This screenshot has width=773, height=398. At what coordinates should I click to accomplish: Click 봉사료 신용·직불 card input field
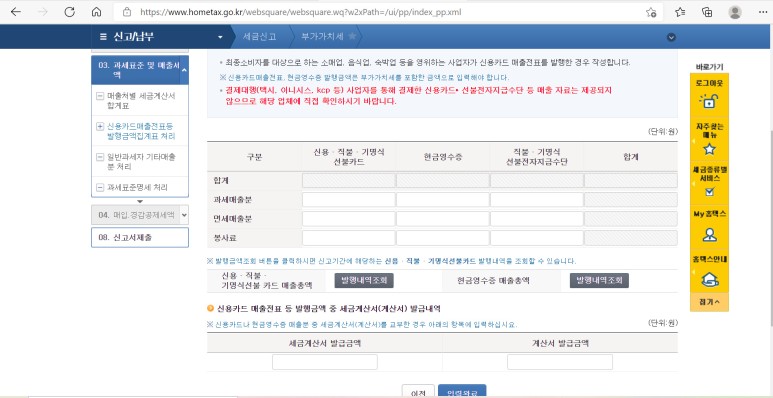tap(349, 238)
